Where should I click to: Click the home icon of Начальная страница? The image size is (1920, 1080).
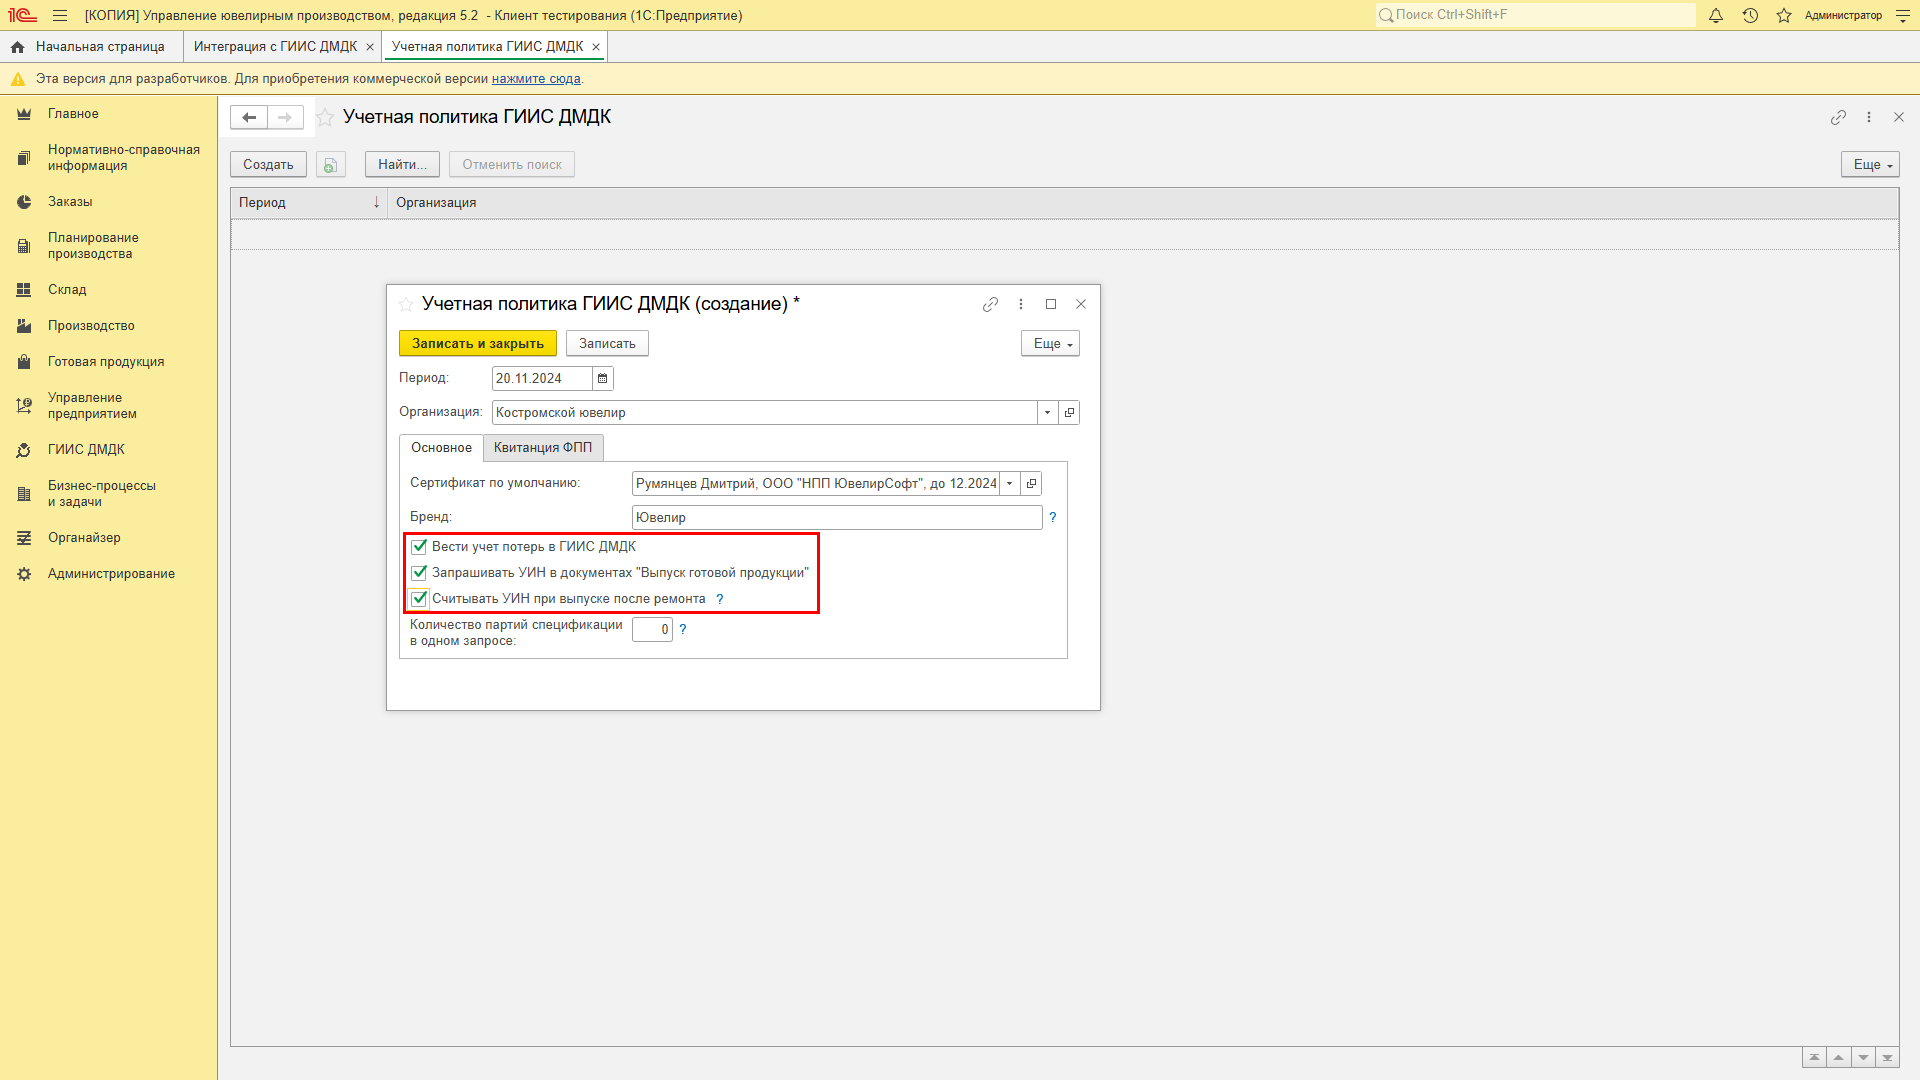17,47
